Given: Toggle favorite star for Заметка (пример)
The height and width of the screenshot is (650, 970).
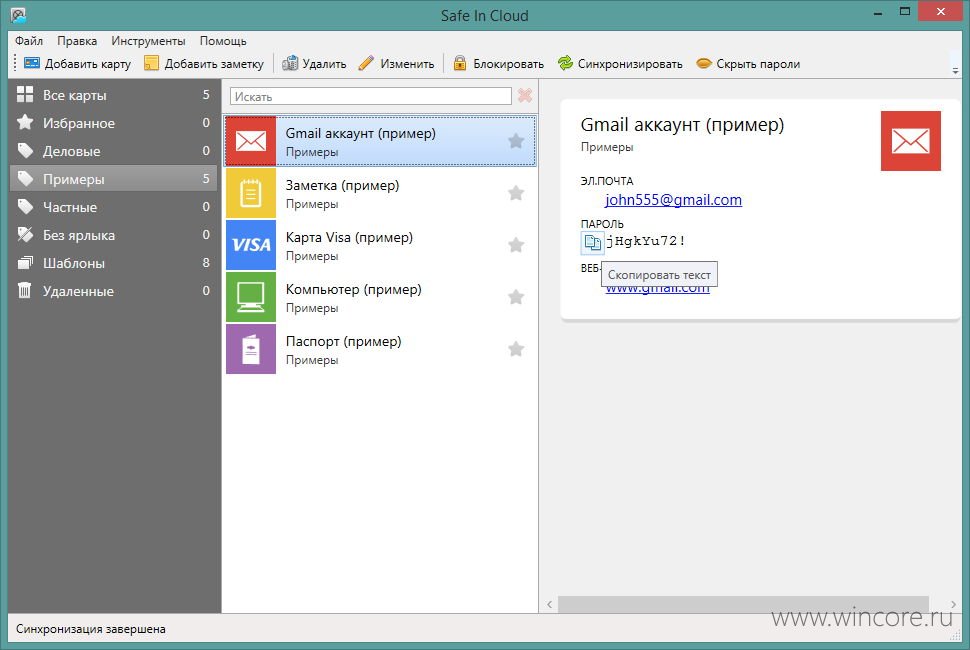Looking at the screenshot, I should click(x=516, y=193).
